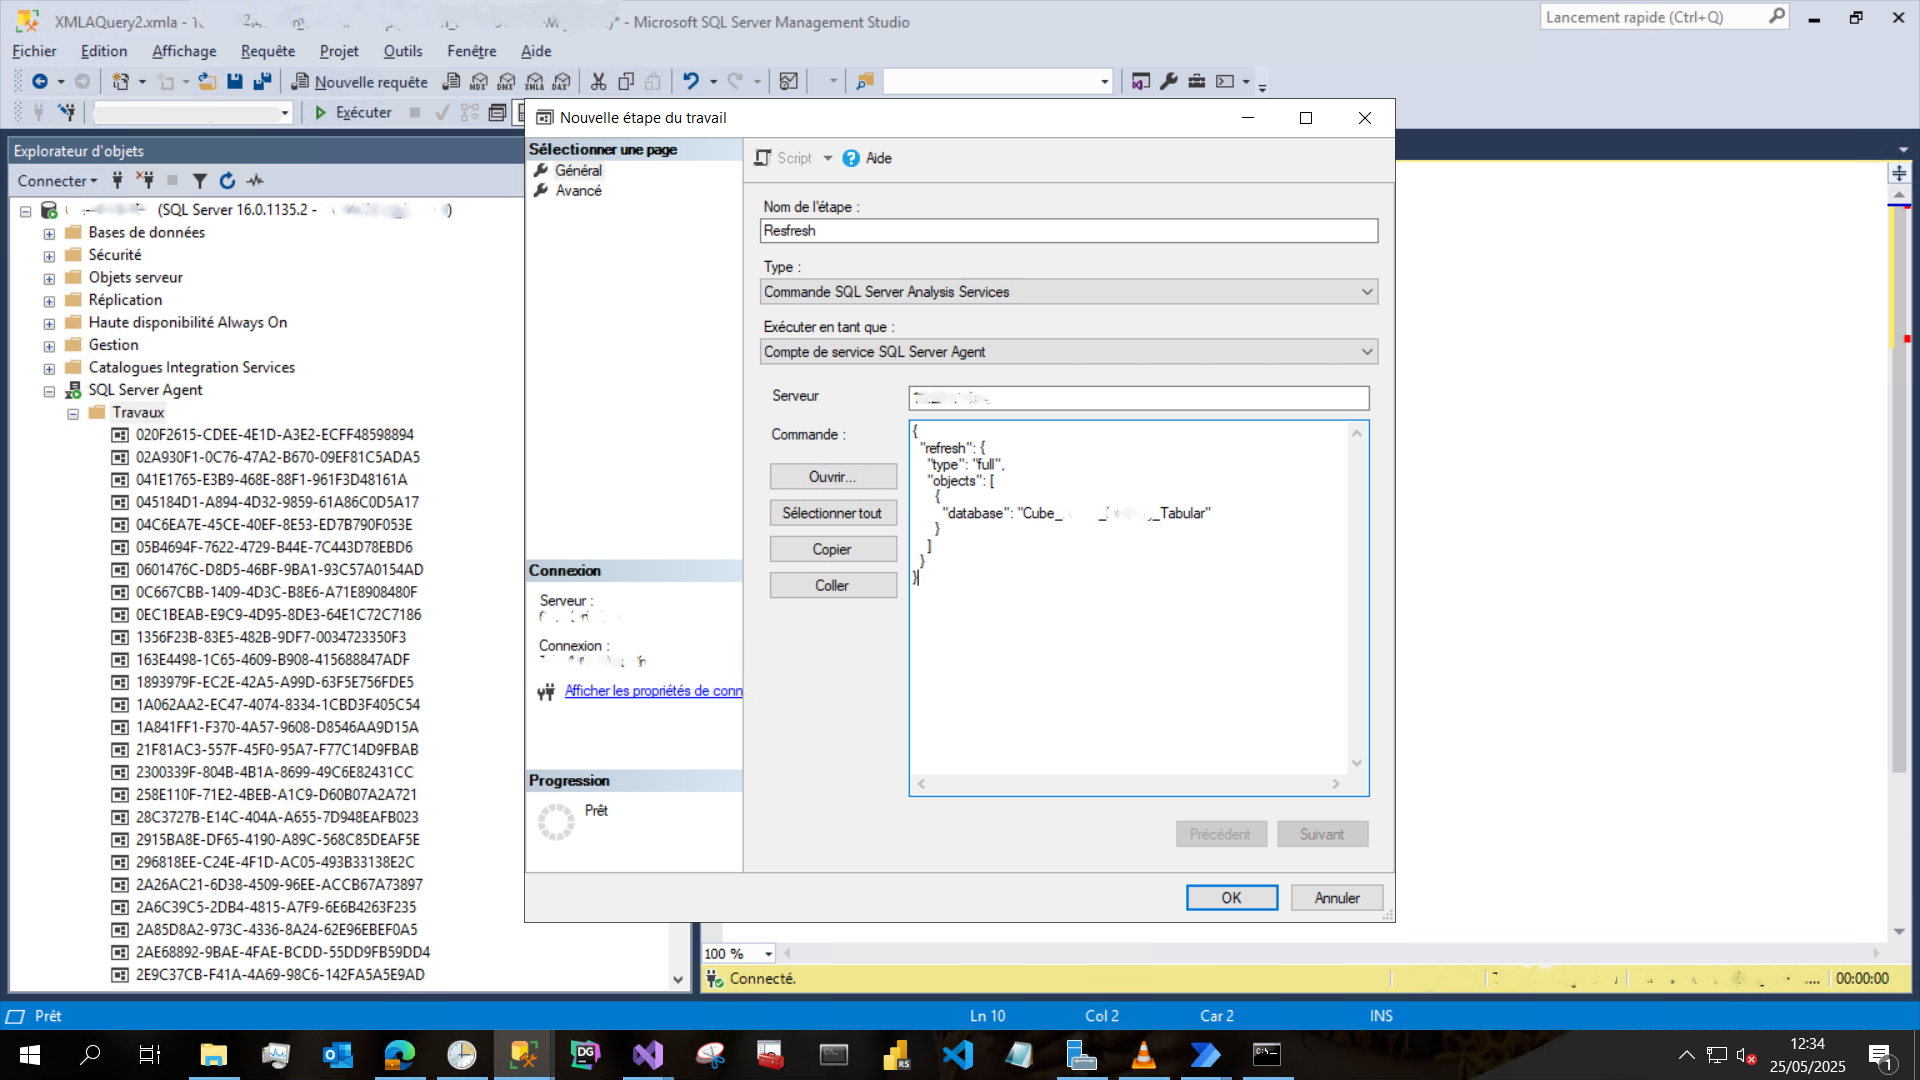Click the VLC icon in the taskbar
Screen dimensions: 1920x1080
pyautogui.click(x=1143, y=1055)
